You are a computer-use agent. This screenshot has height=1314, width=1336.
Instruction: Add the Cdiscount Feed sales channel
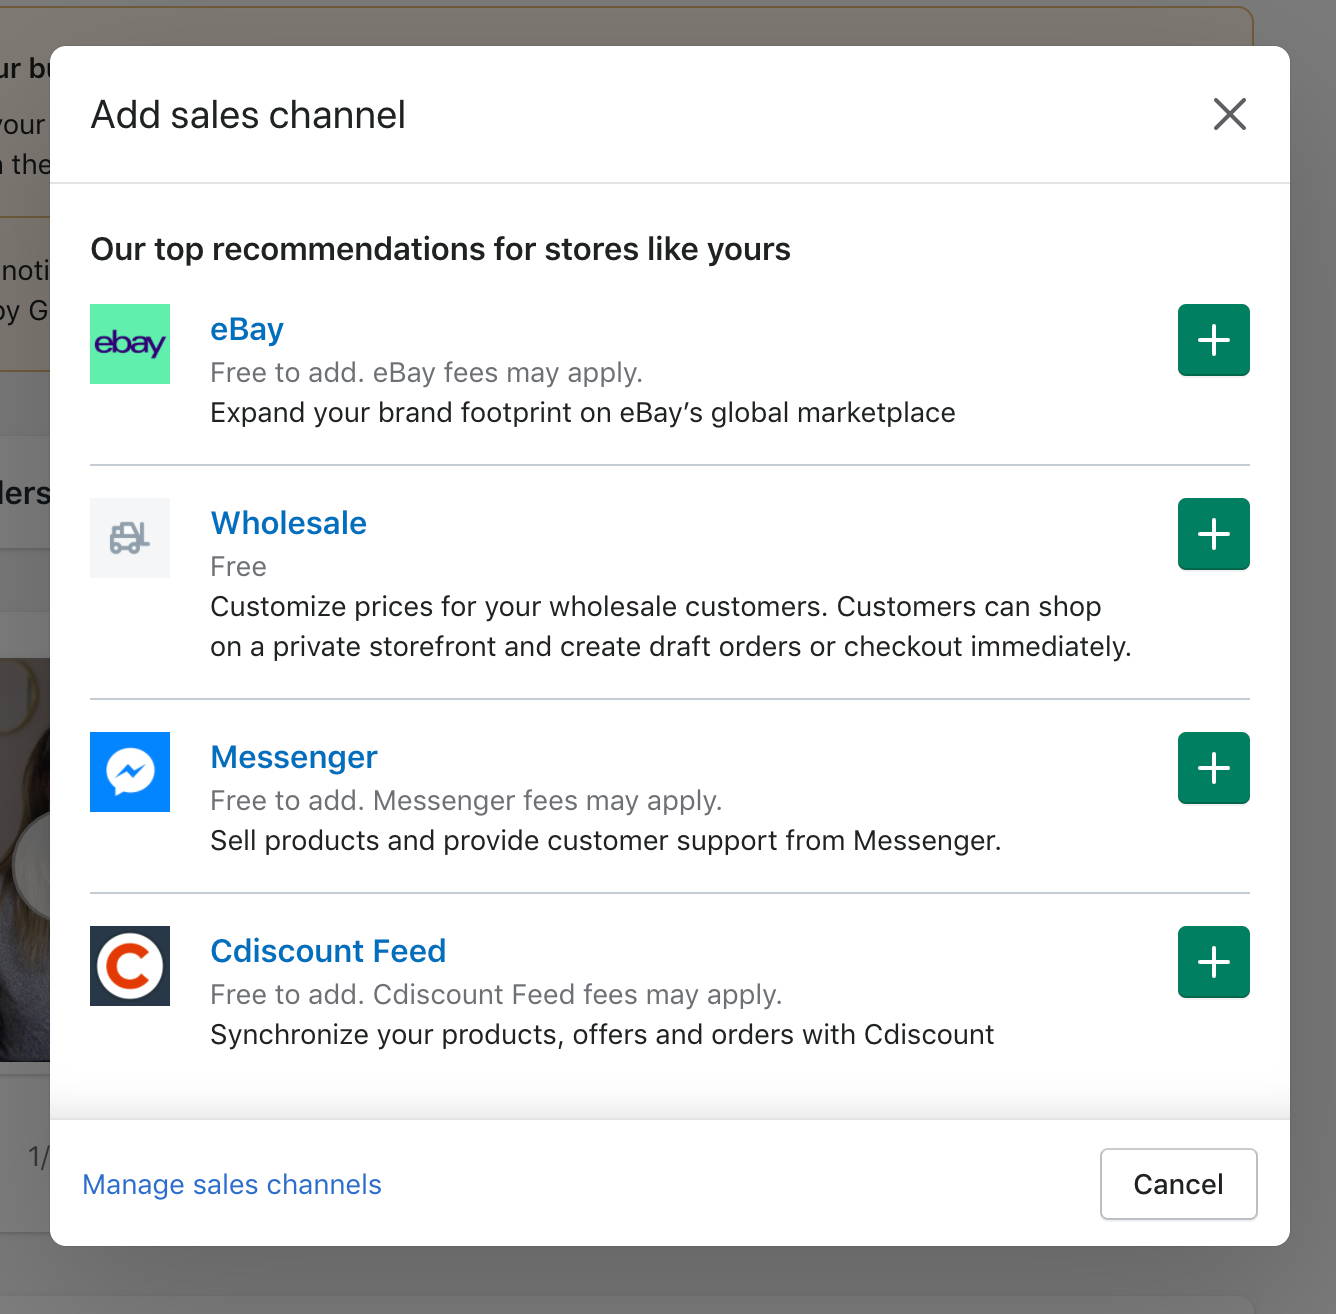(1213, 962)
